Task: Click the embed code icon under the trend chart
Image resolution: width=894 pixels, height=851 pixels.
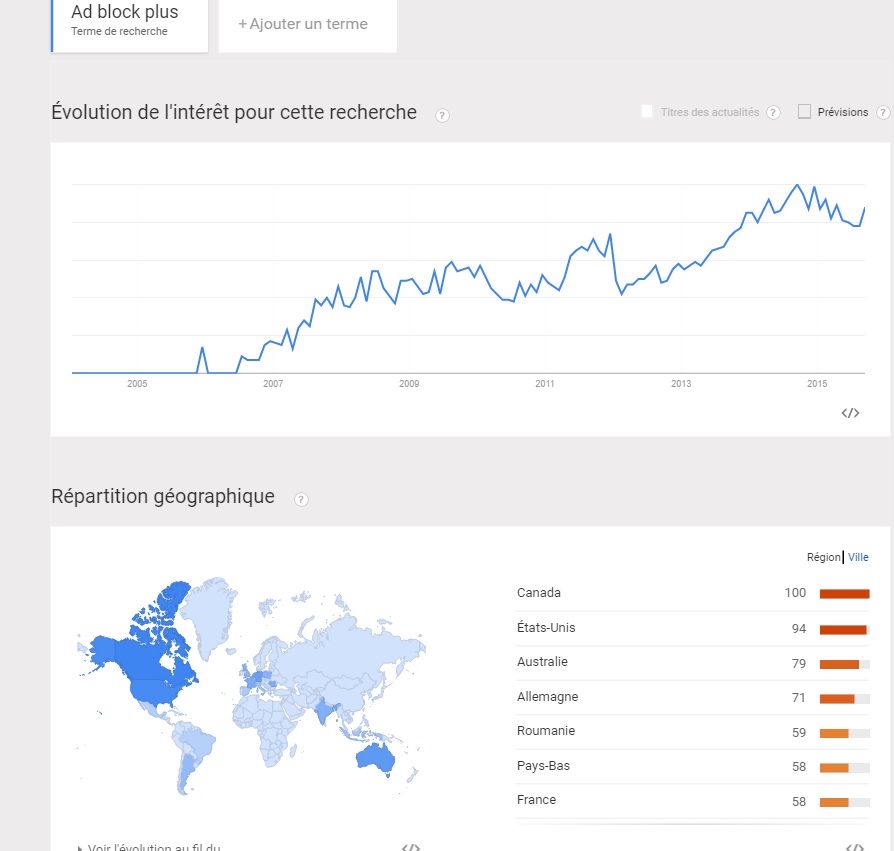Action: [850, 413]
